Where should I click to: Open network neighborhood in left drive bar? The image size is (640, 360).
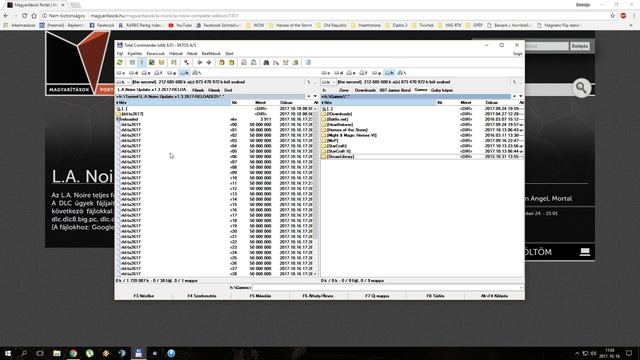197,73
